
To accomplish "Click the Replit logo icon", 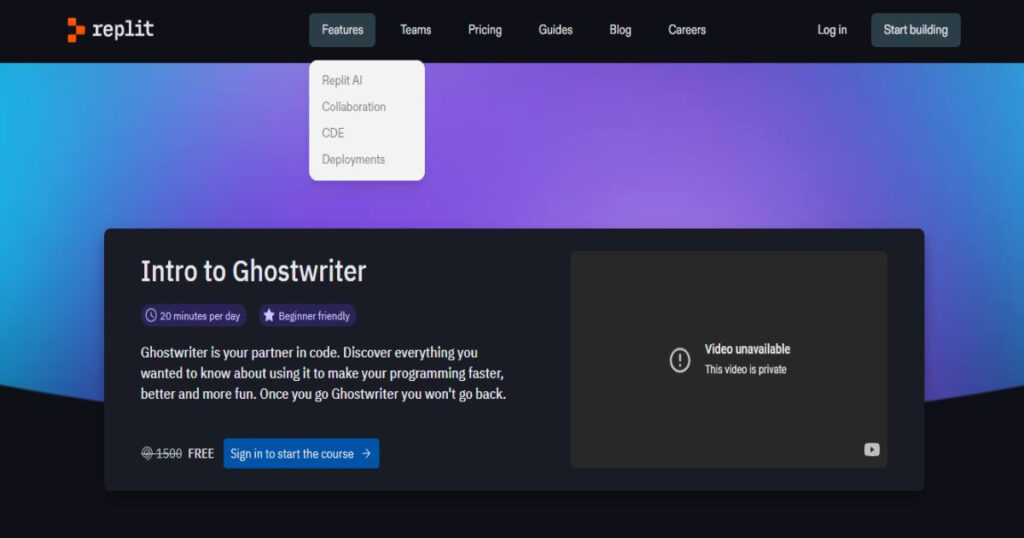I will click(76, 30).
